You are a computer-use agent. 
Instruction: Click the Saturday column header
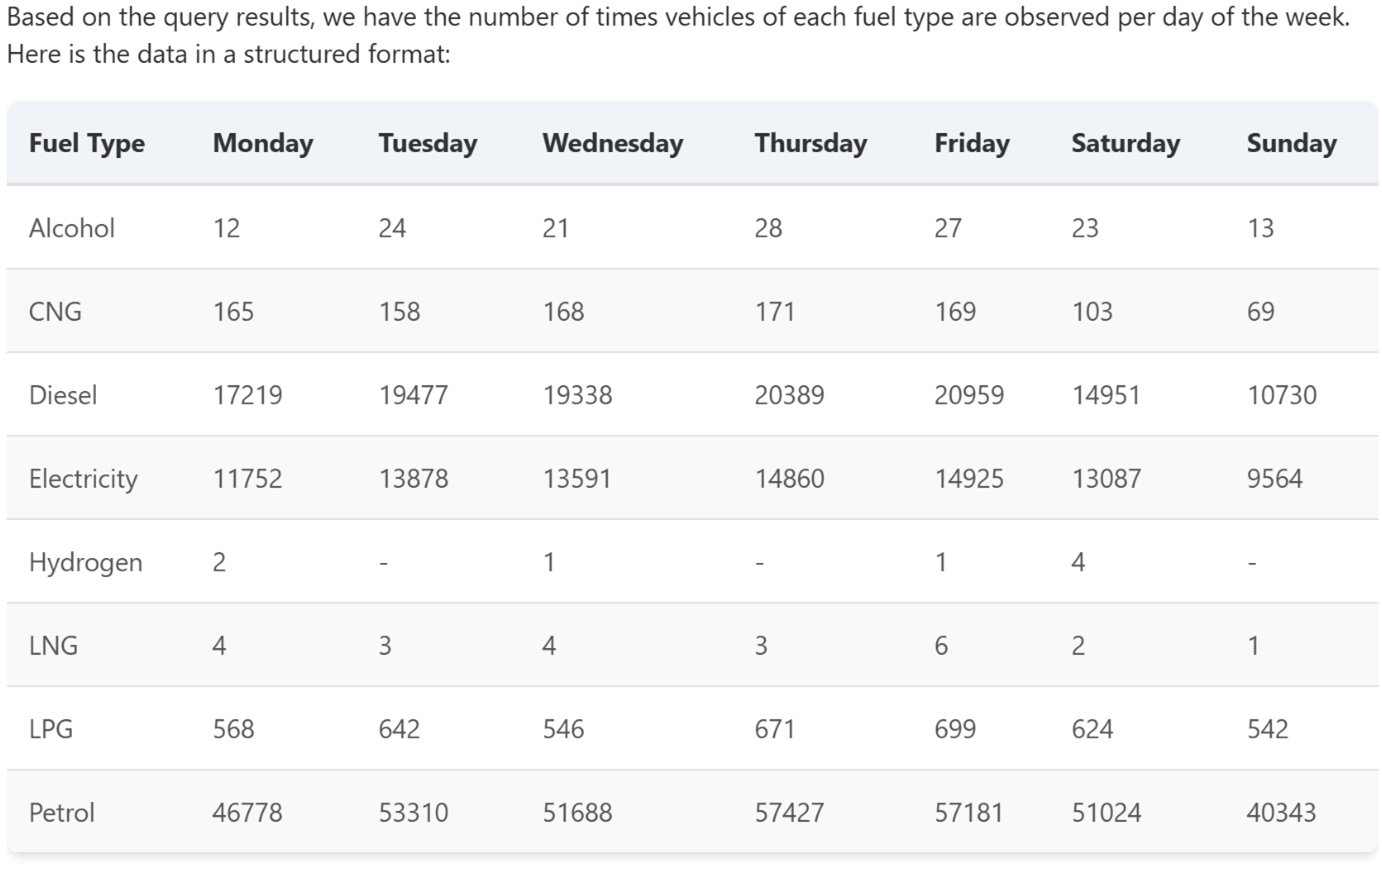click(x=1124, y=143)
